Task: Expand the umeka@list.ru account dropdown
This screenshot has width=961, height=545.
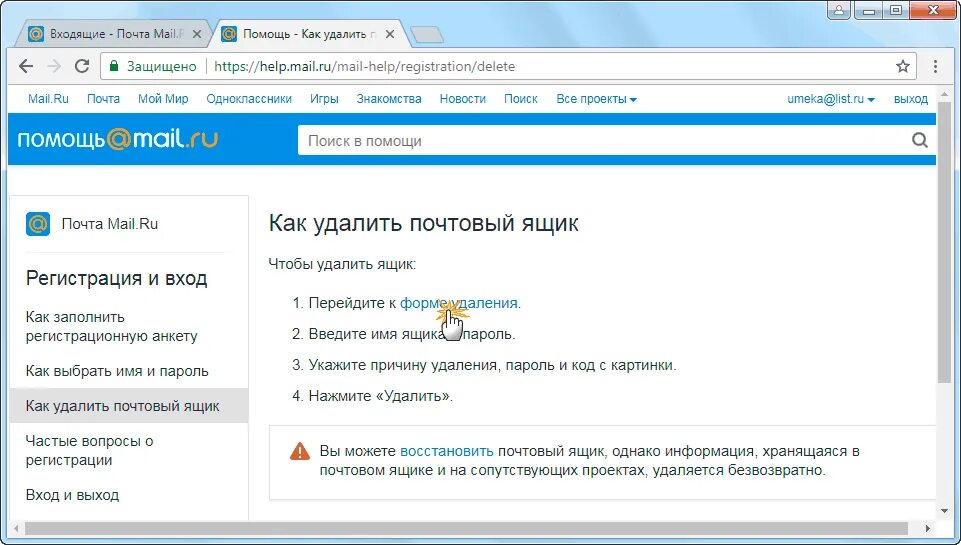Action: tap(830, 99)
